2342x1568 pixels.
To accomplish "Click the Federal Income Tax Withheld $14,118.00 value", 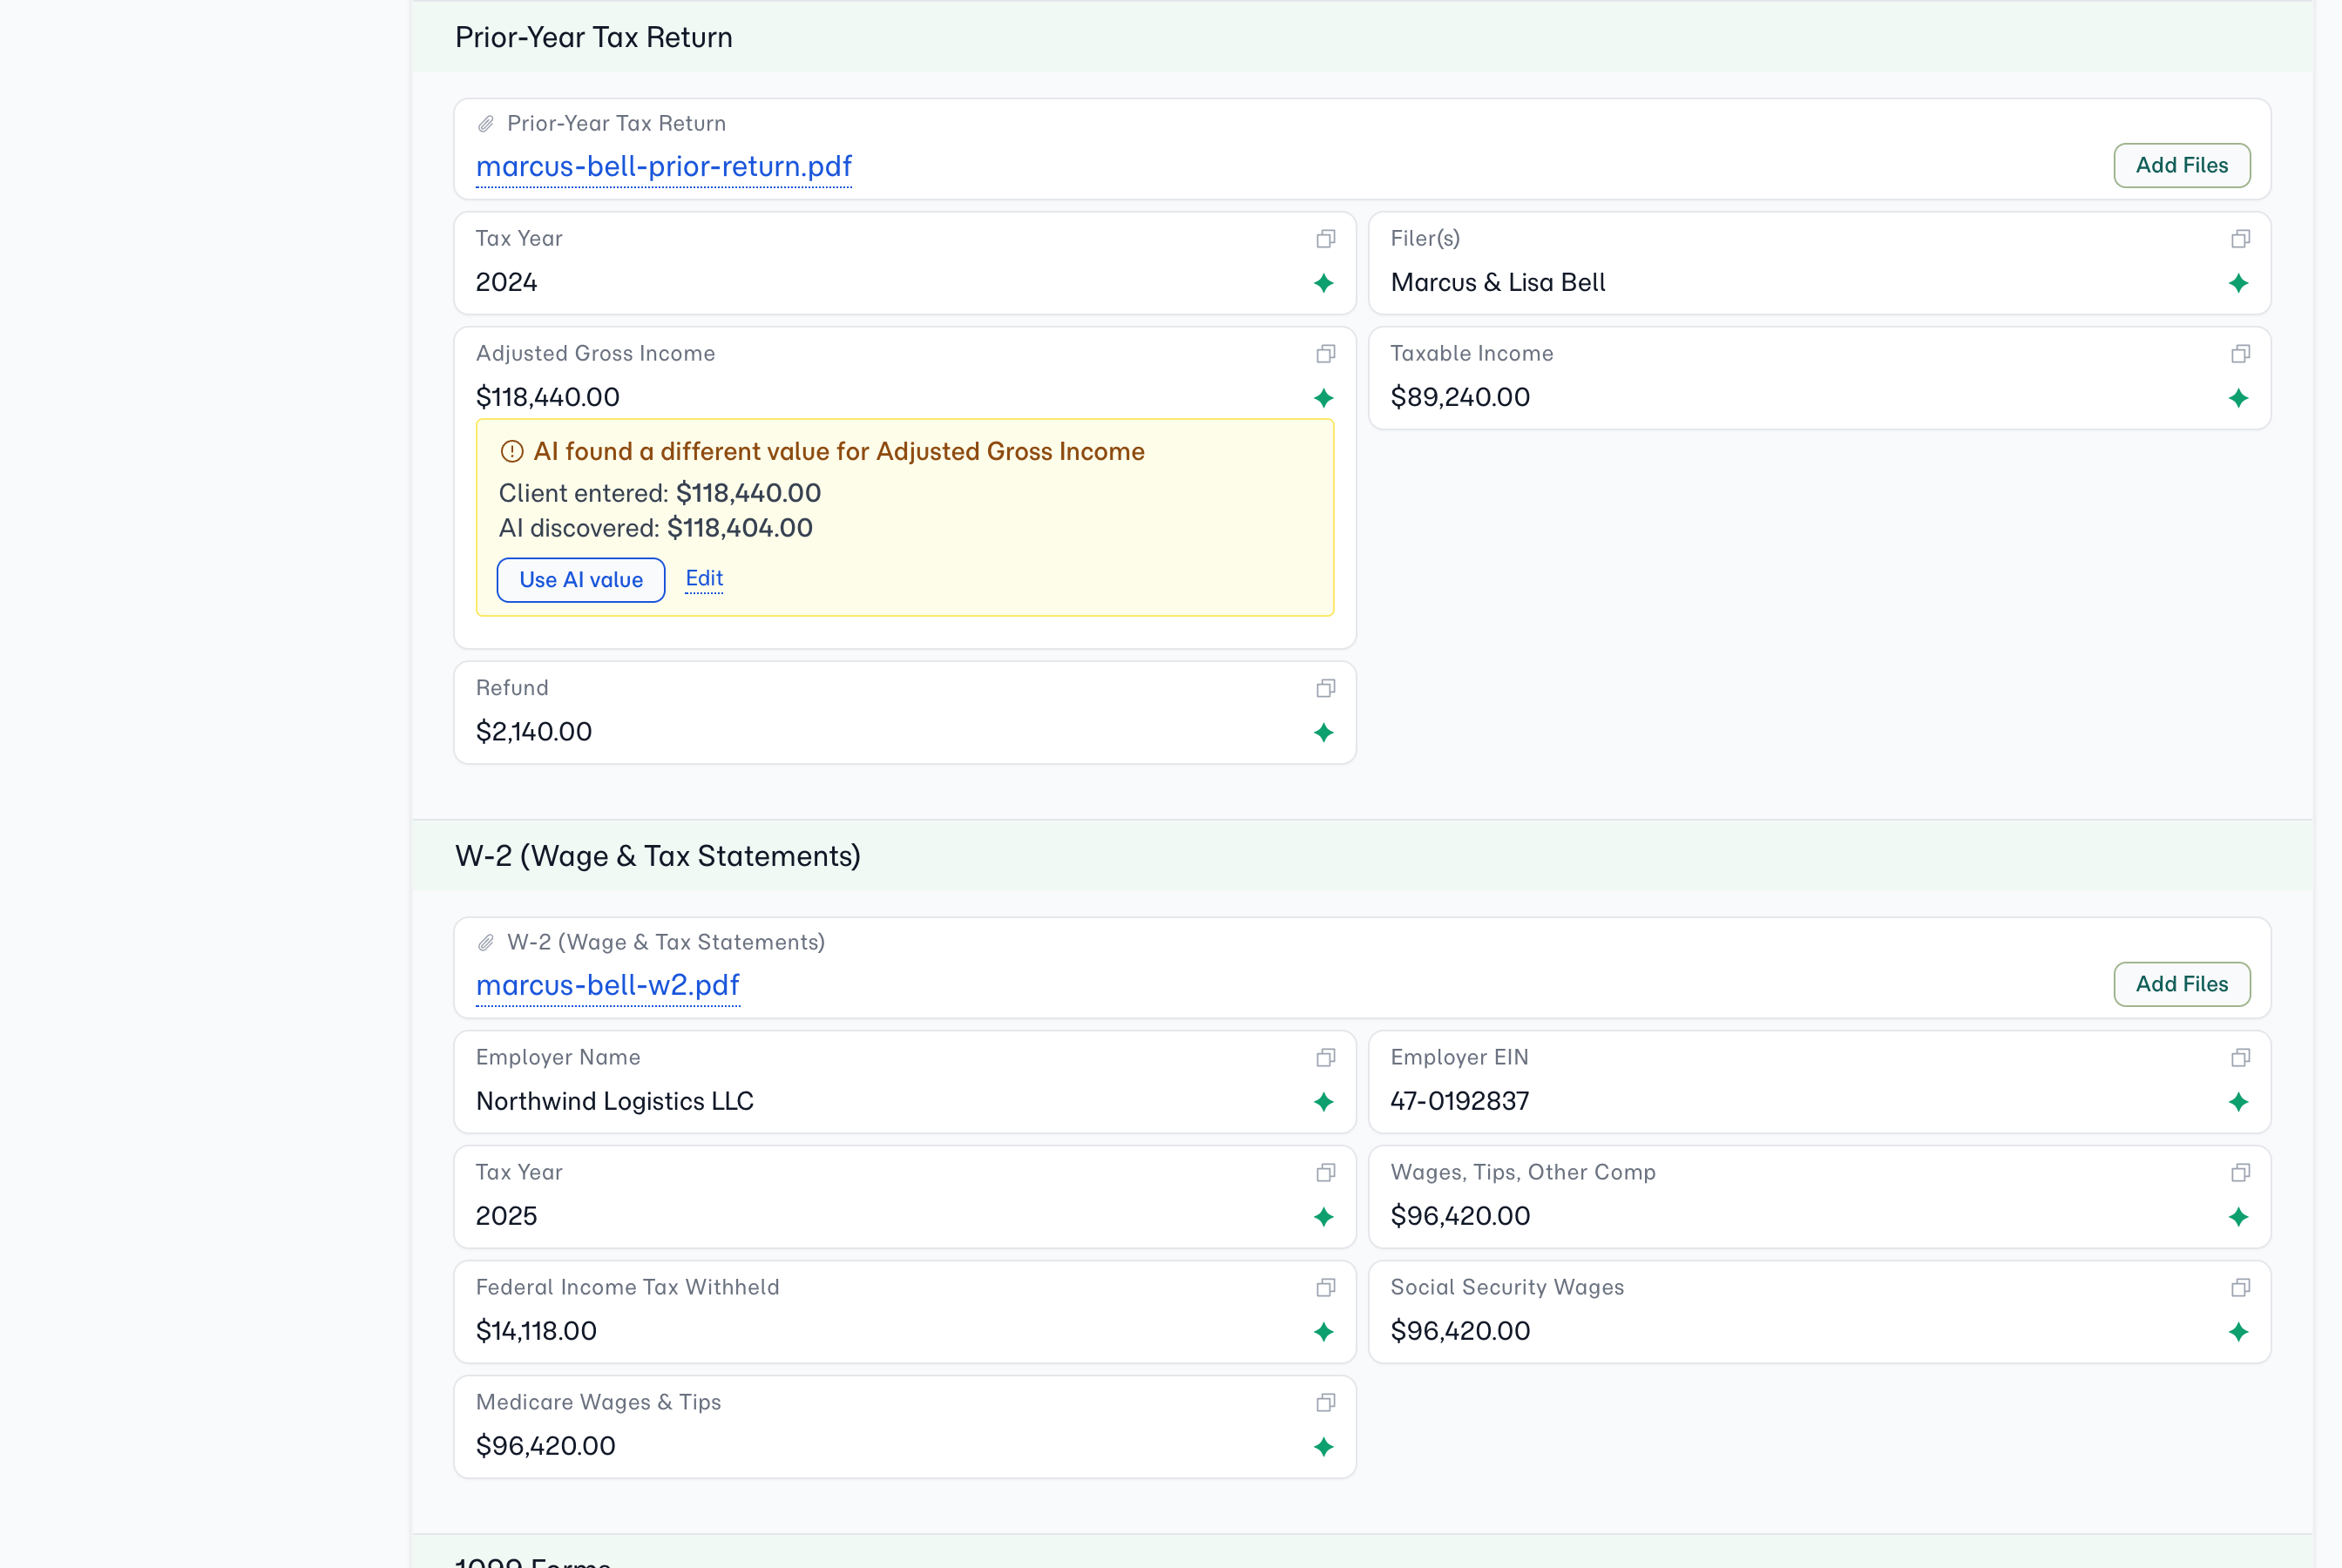I will click(x=536, y=1331).
